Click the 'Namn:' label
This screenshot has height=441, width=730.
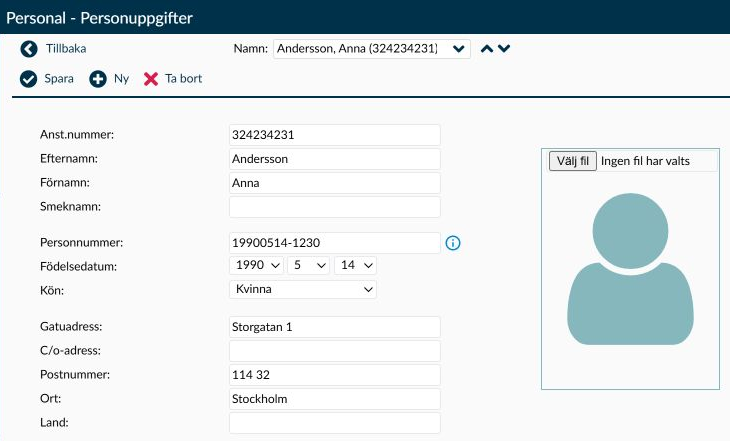tap(250, 48)
